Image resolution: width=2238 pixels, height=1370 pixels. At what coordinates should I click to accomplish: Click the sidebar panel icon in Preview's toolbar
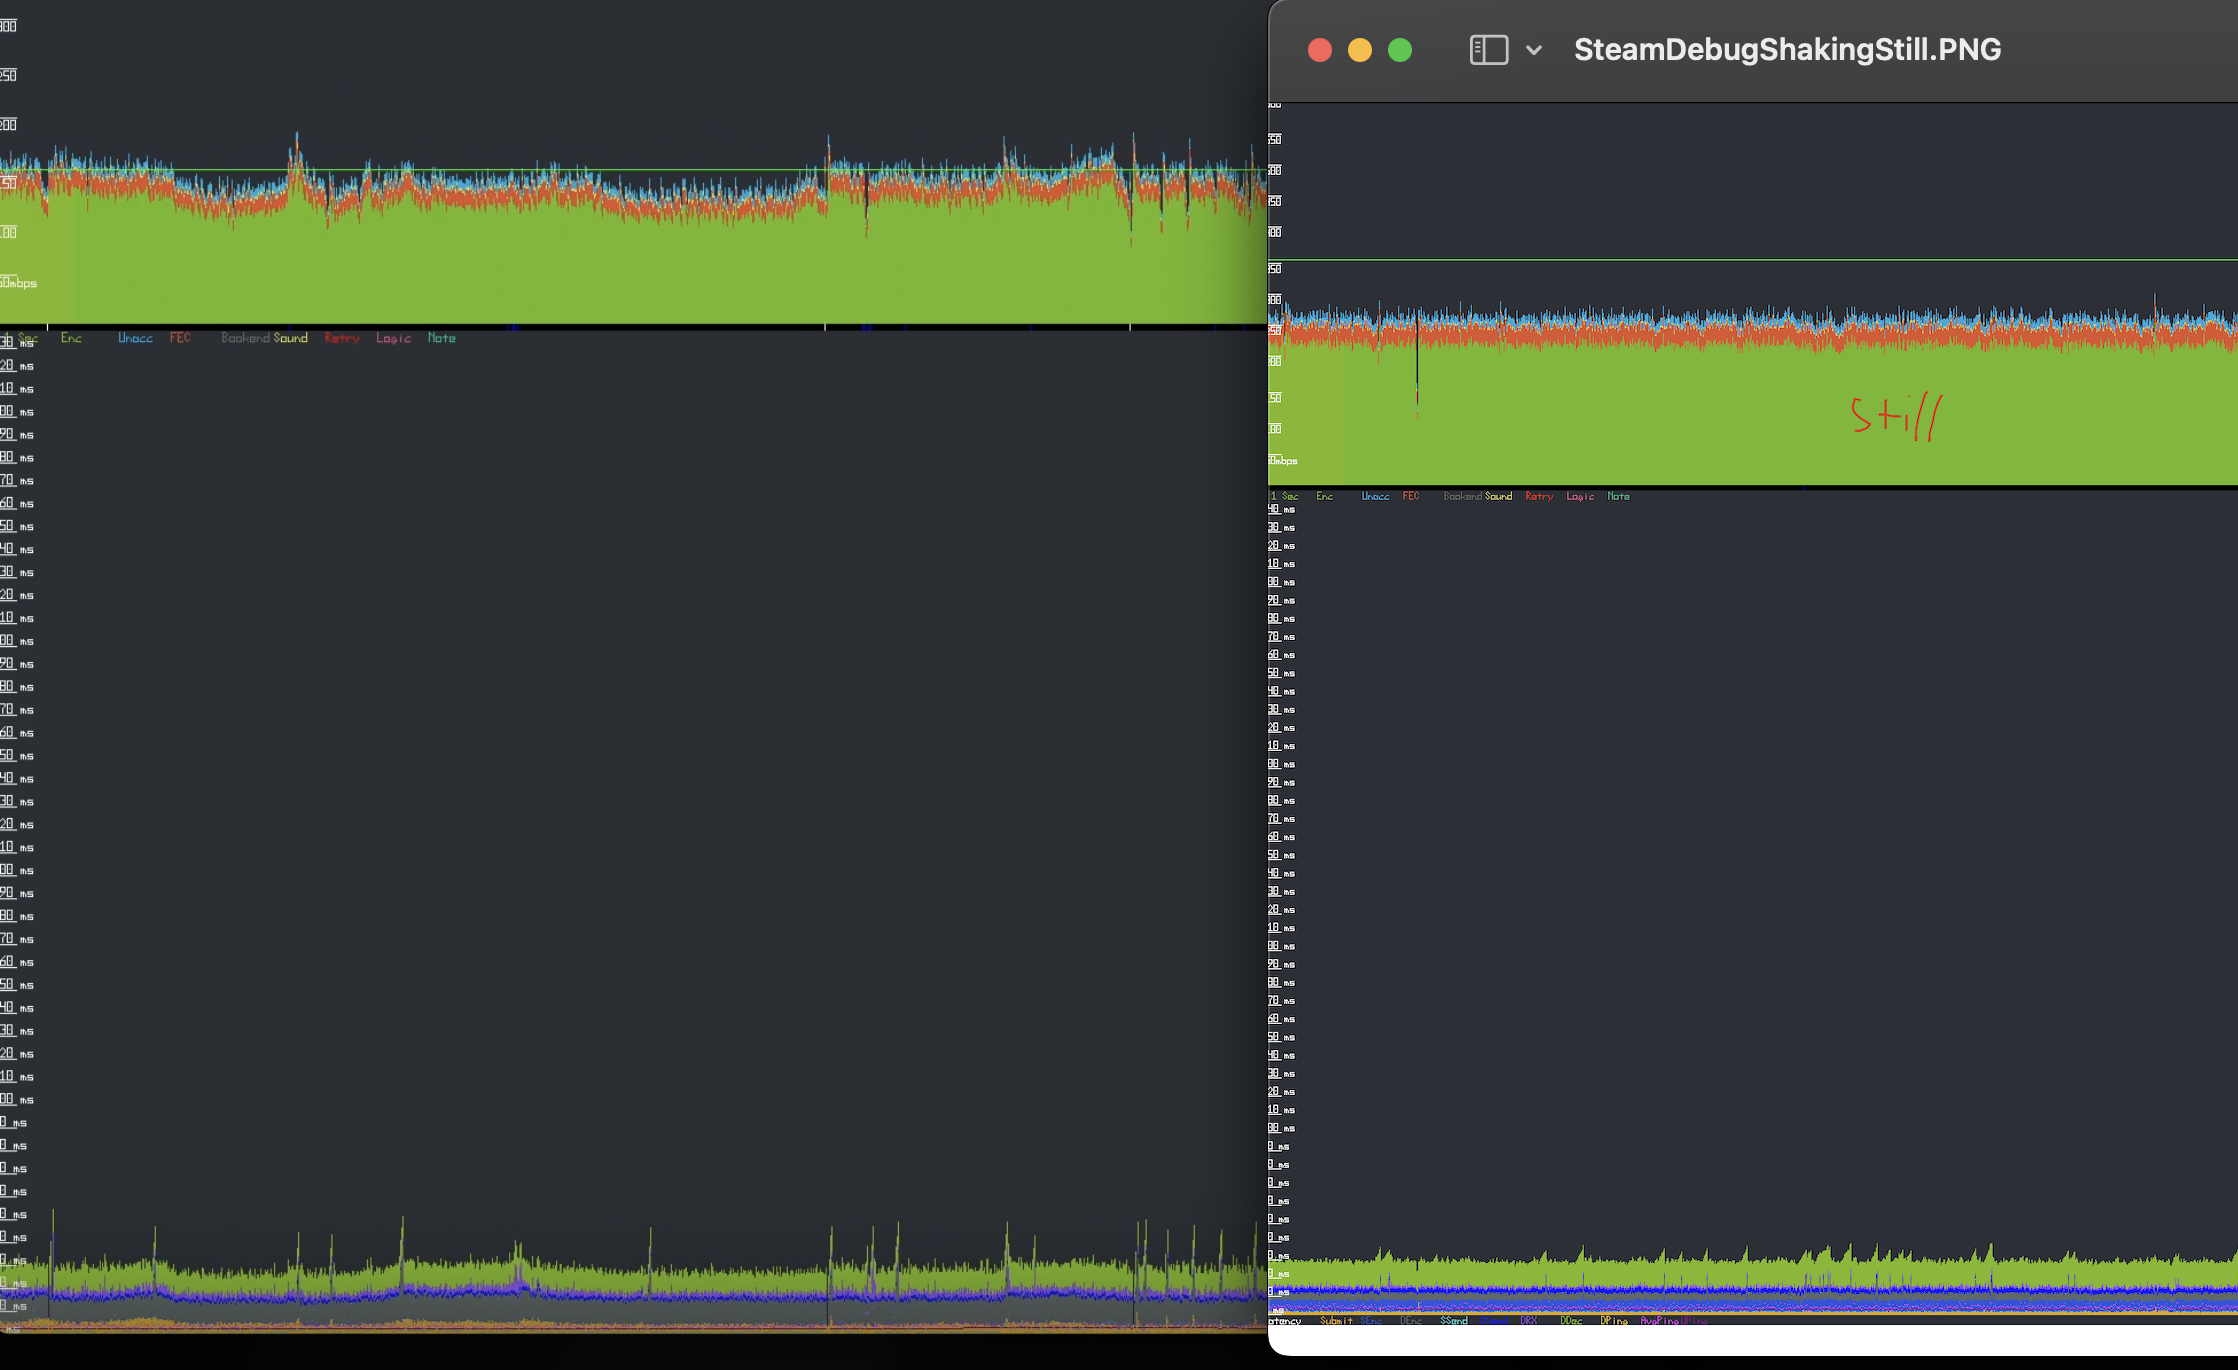(x=1488, y=49)
